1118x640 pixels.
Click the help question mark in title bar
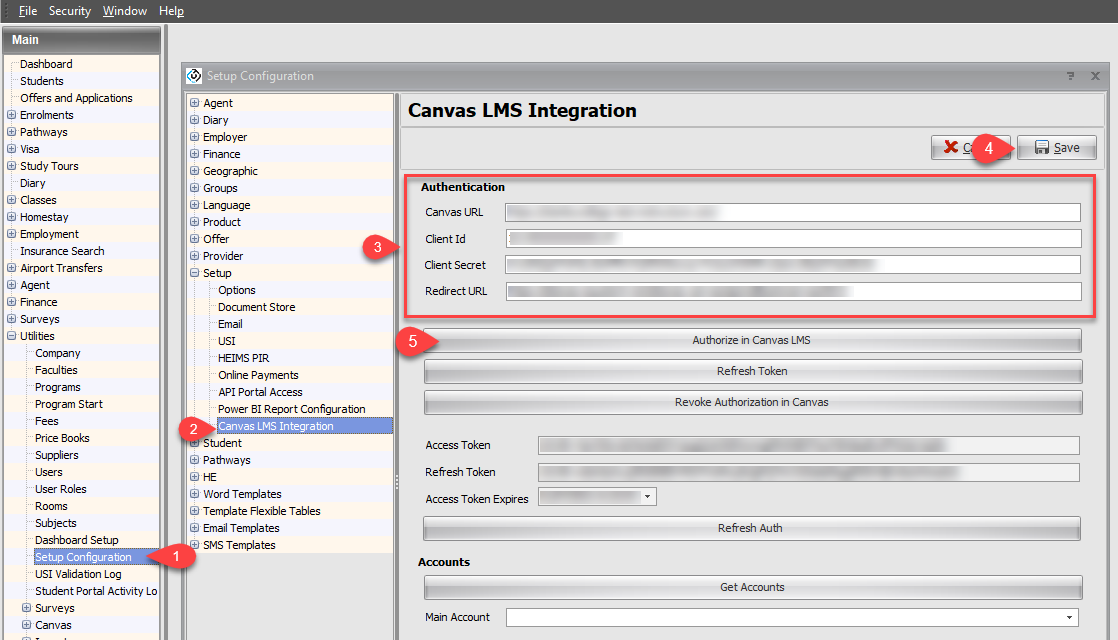click(1070, 76)
